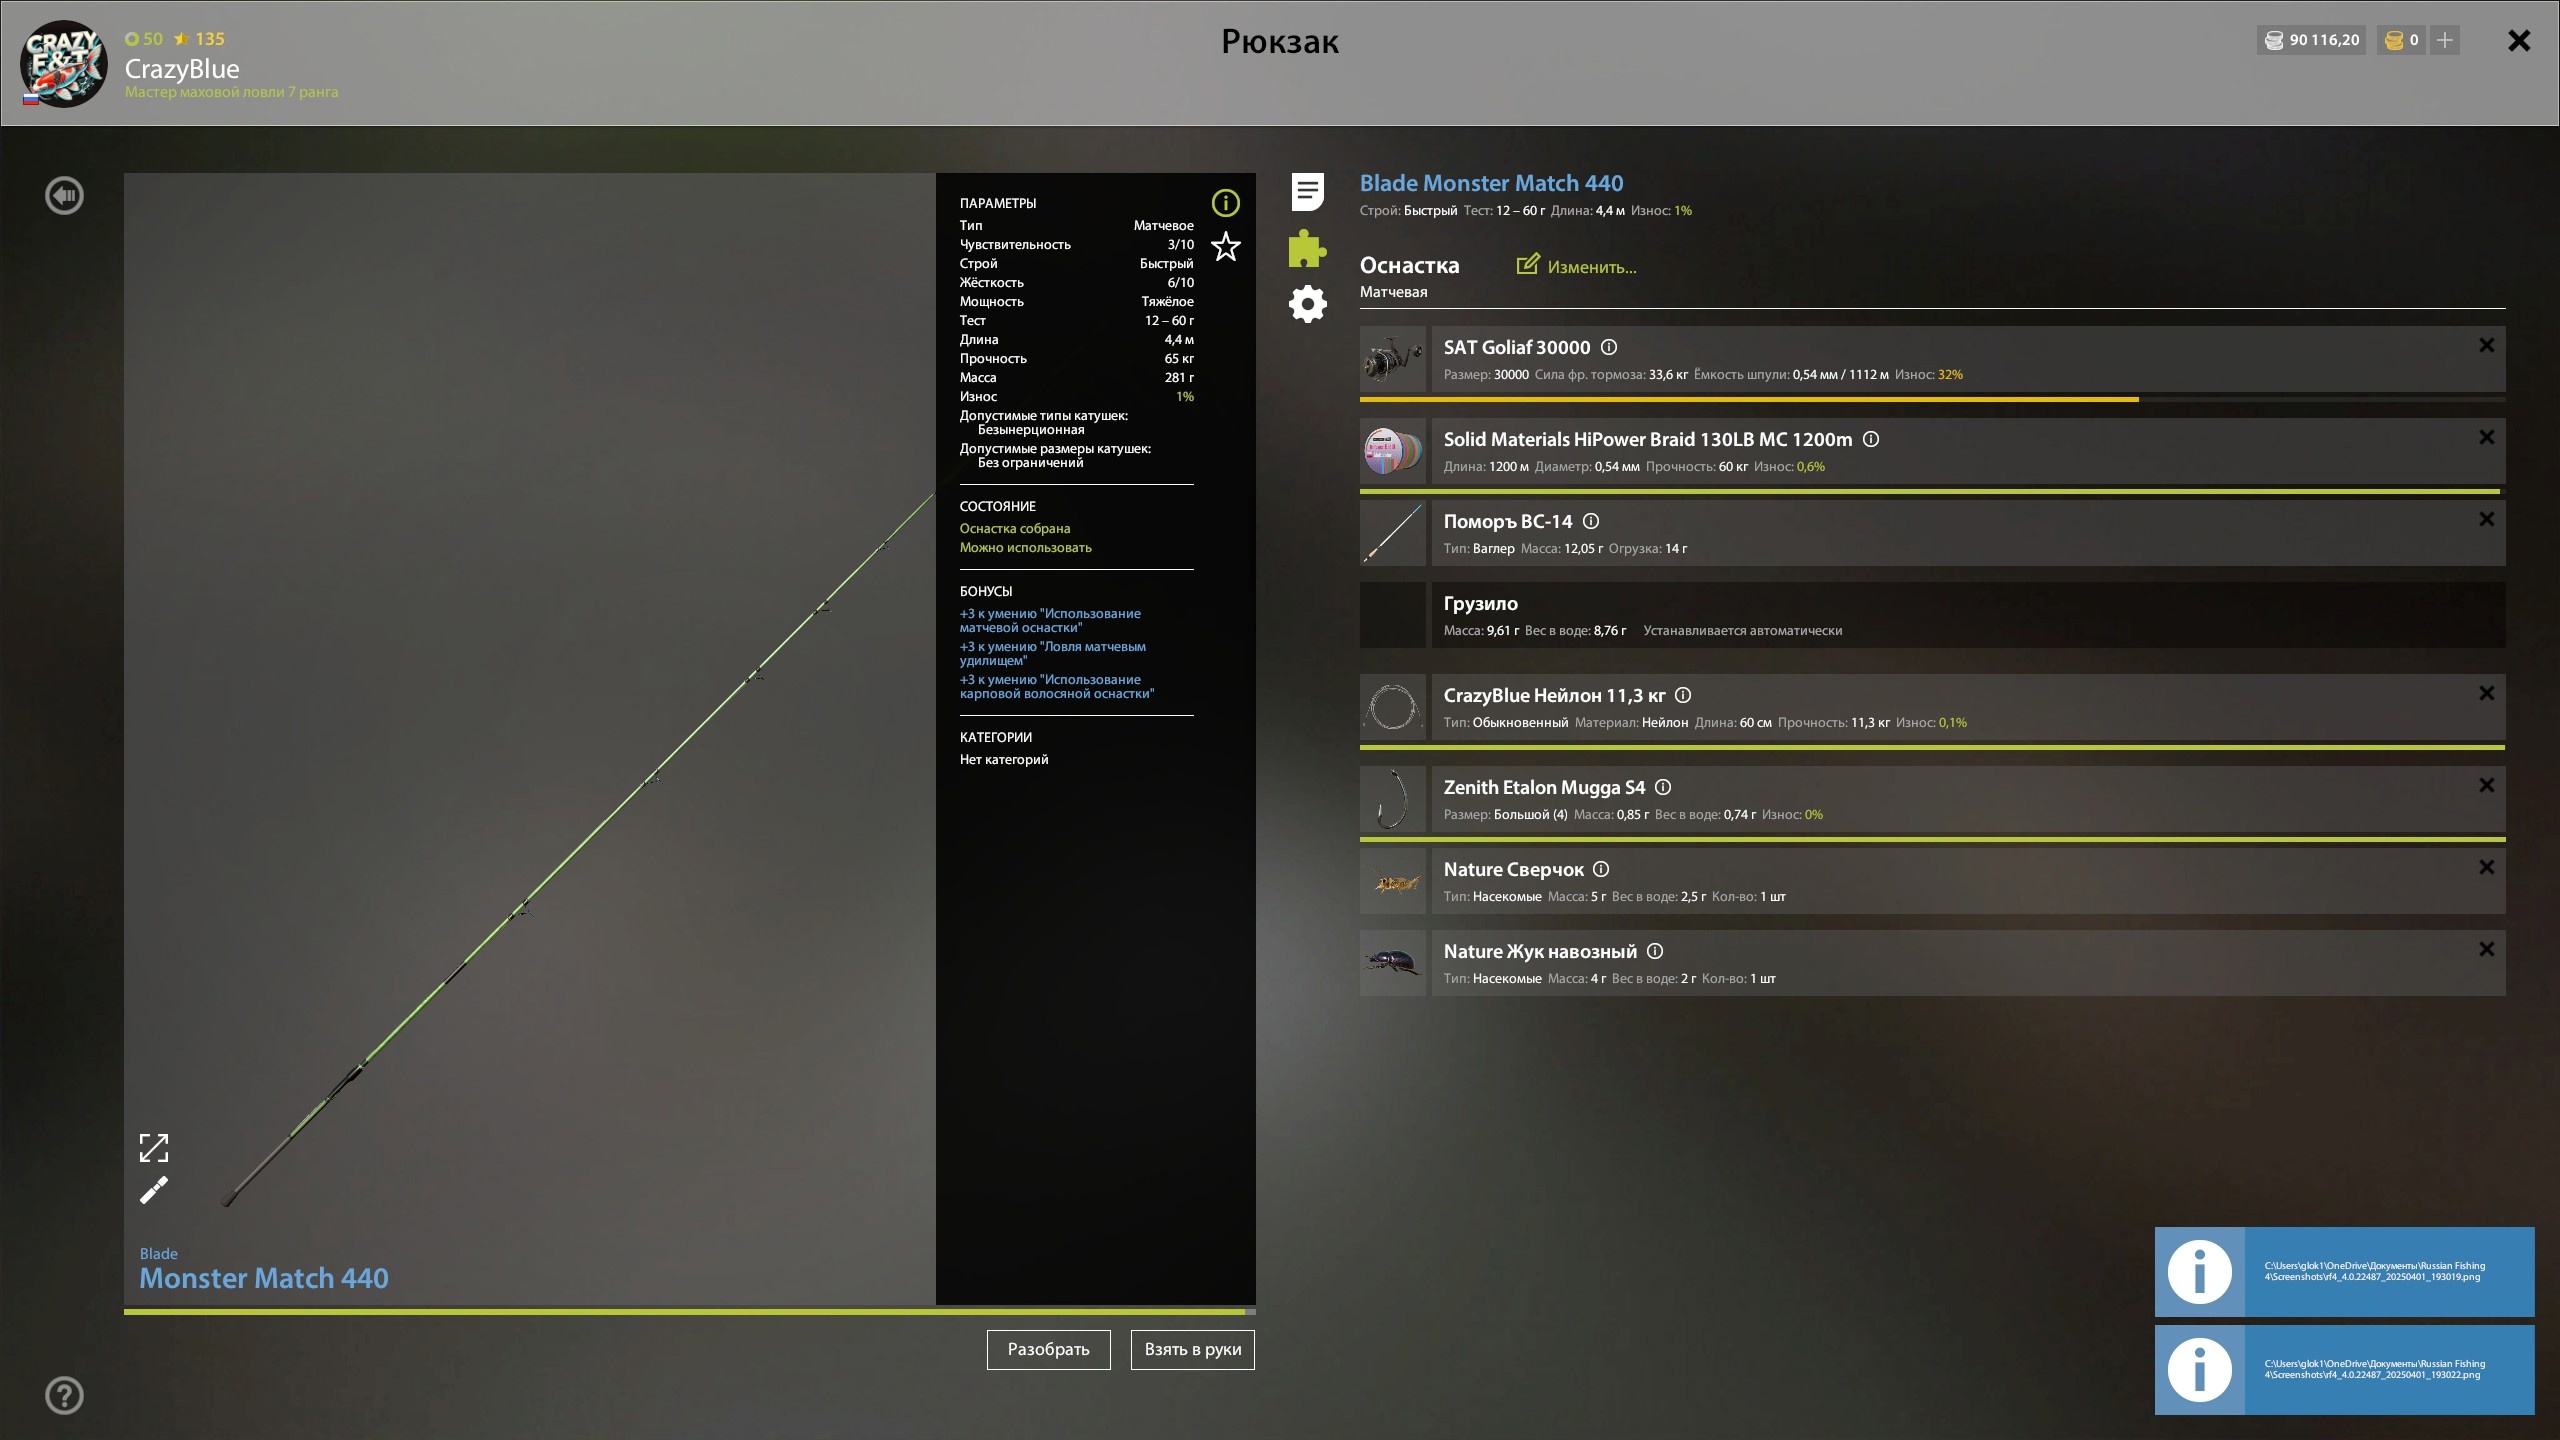Click the pencil rename icon
Screen dimensions: 2560x1440
tap(154, 1190)
